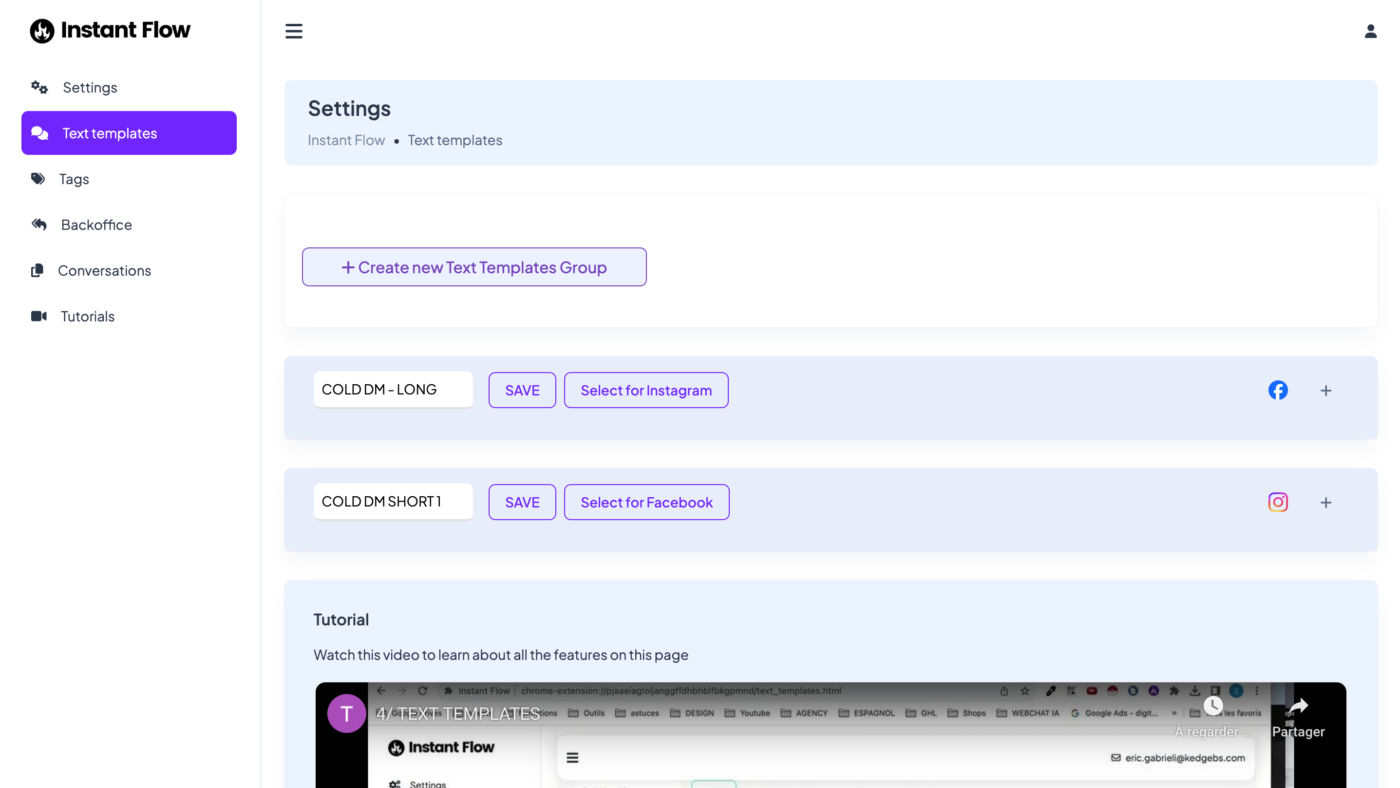The width and height of the screenshot is (1400, 788).
Task: Click Create new Text Templates Group button
Action: [x=474, y=267]
